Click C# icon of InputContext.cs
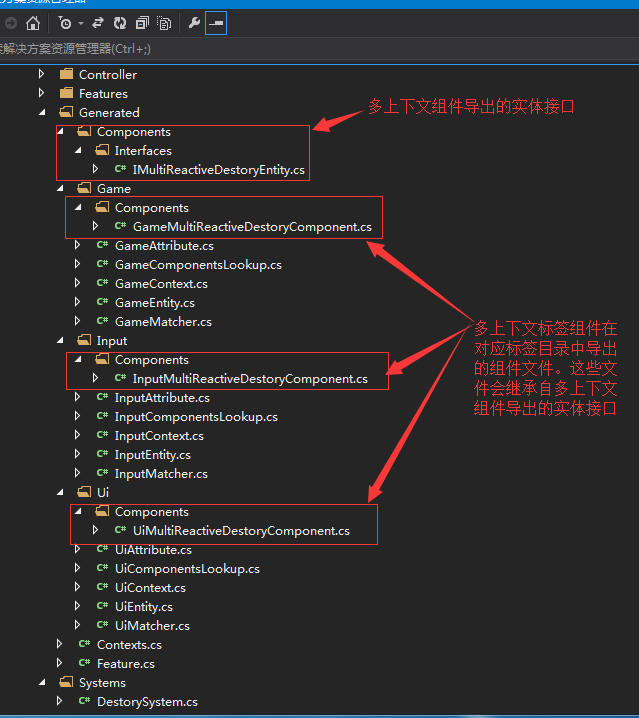 coord(102,435)
